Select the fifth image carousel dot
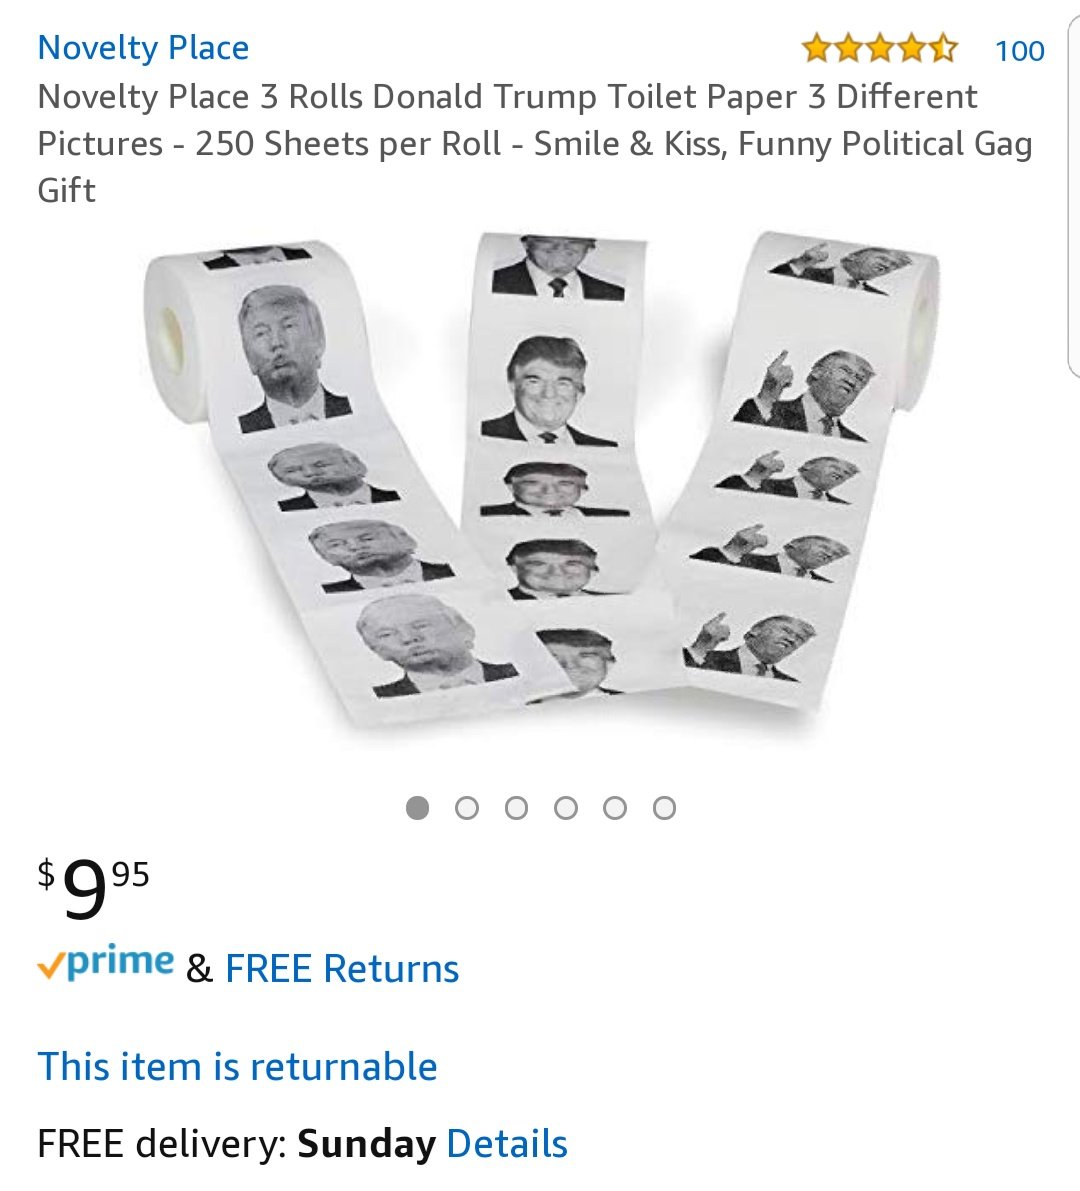This screenshot has height=1191, width=1080. point(614,807)
